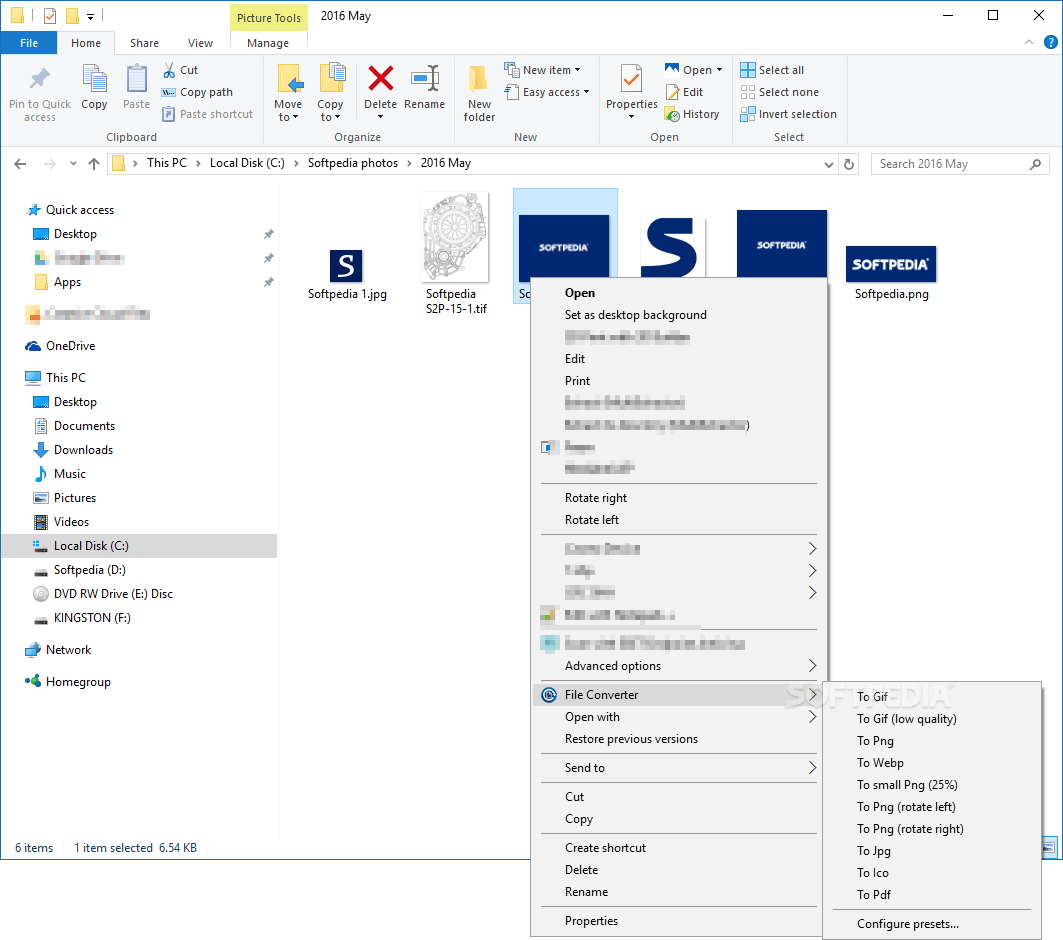Click the New folder icon

pyautogui.click(x=479, y=79)
